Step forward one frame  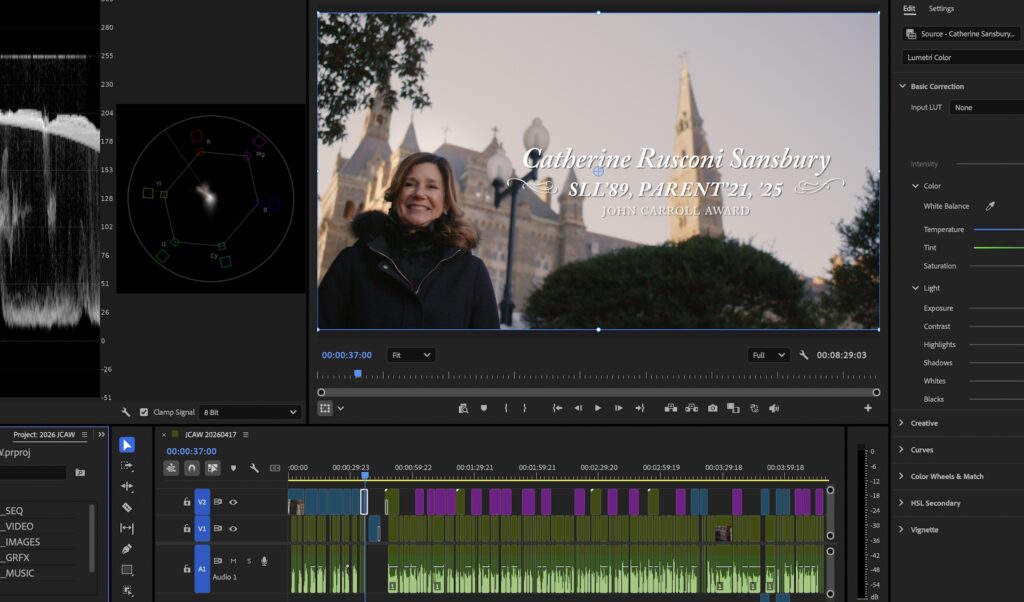pos(618,408)
